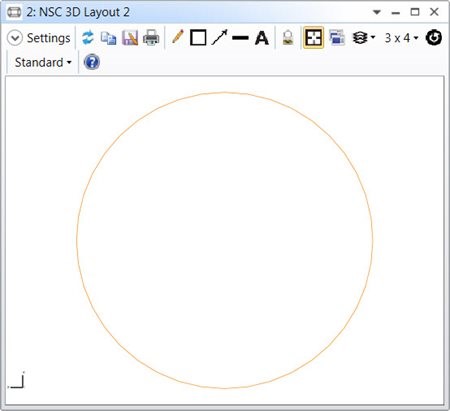Open the overlay windows icon

point(337,37)
